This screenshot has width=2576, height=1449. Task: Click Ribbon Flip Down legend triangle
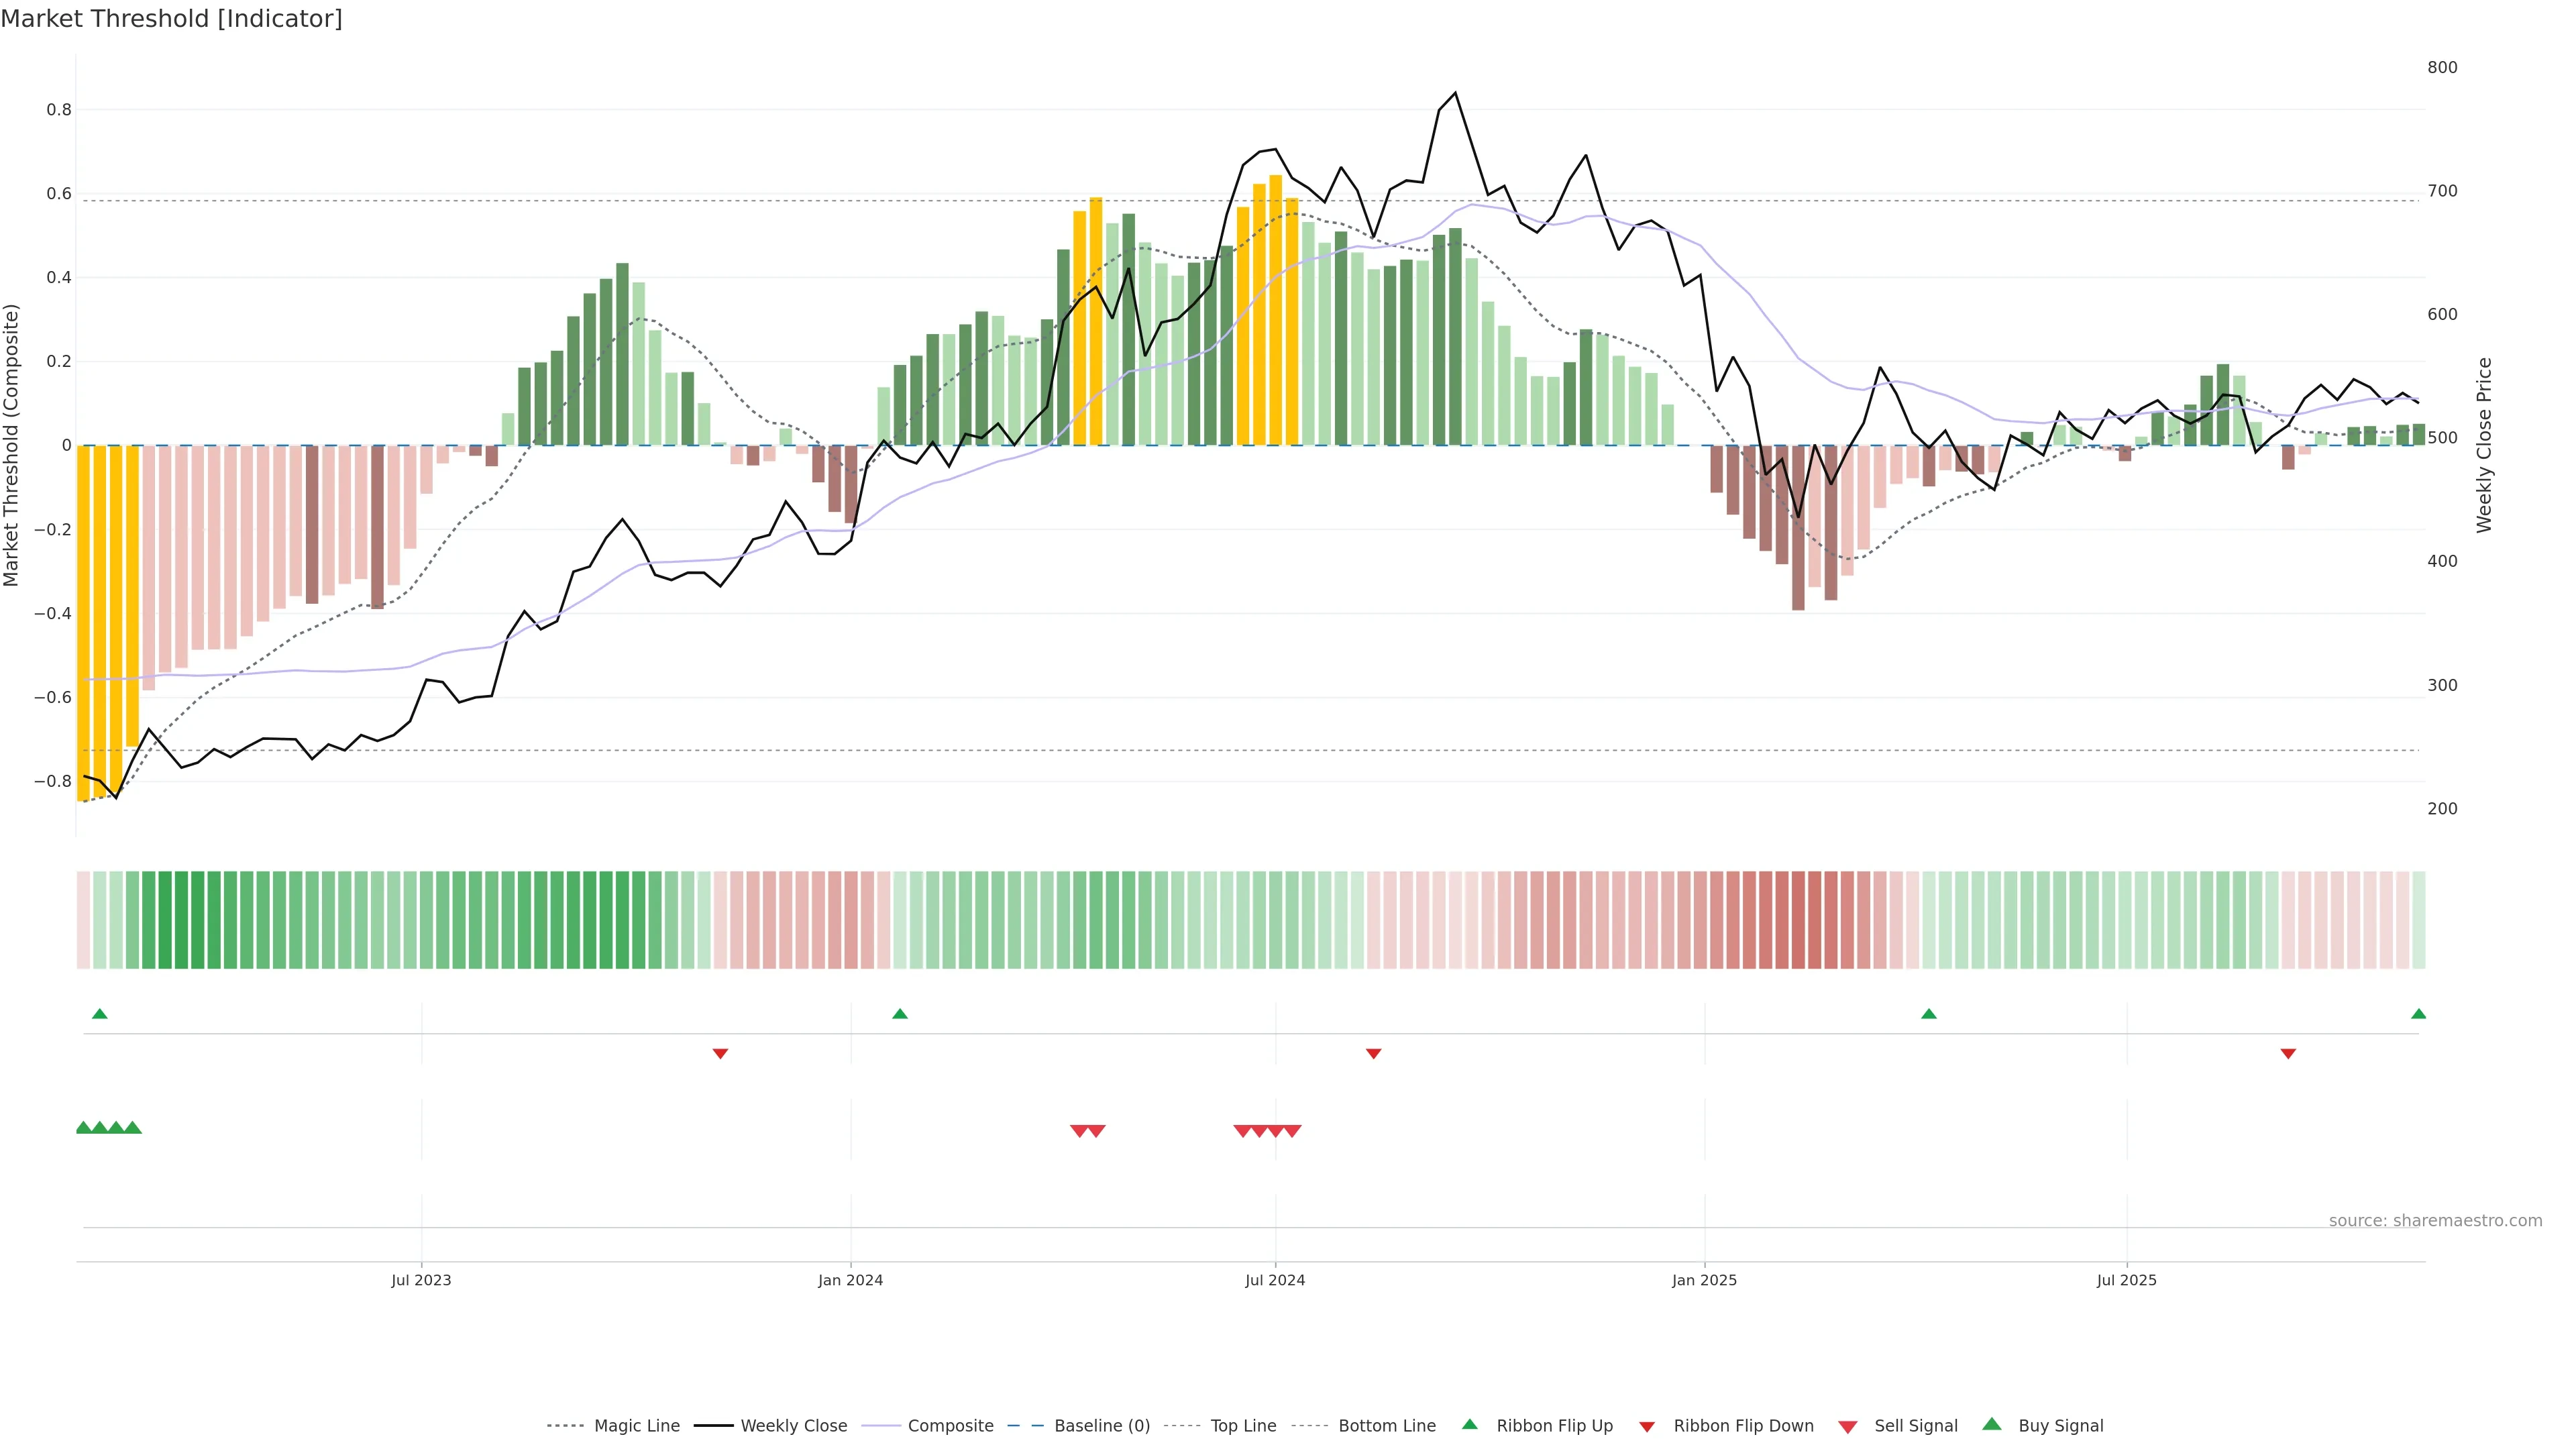[1647, 1427]
